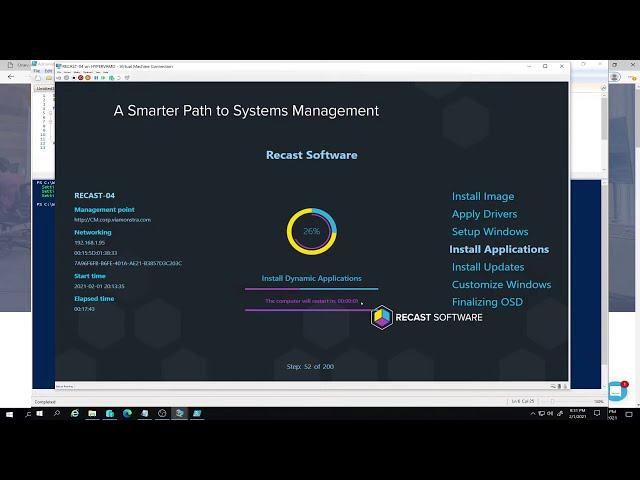This screenshot has height=480, width=640.
Task: Select the Untitled script tab in ISE
Action: point(45,88)
